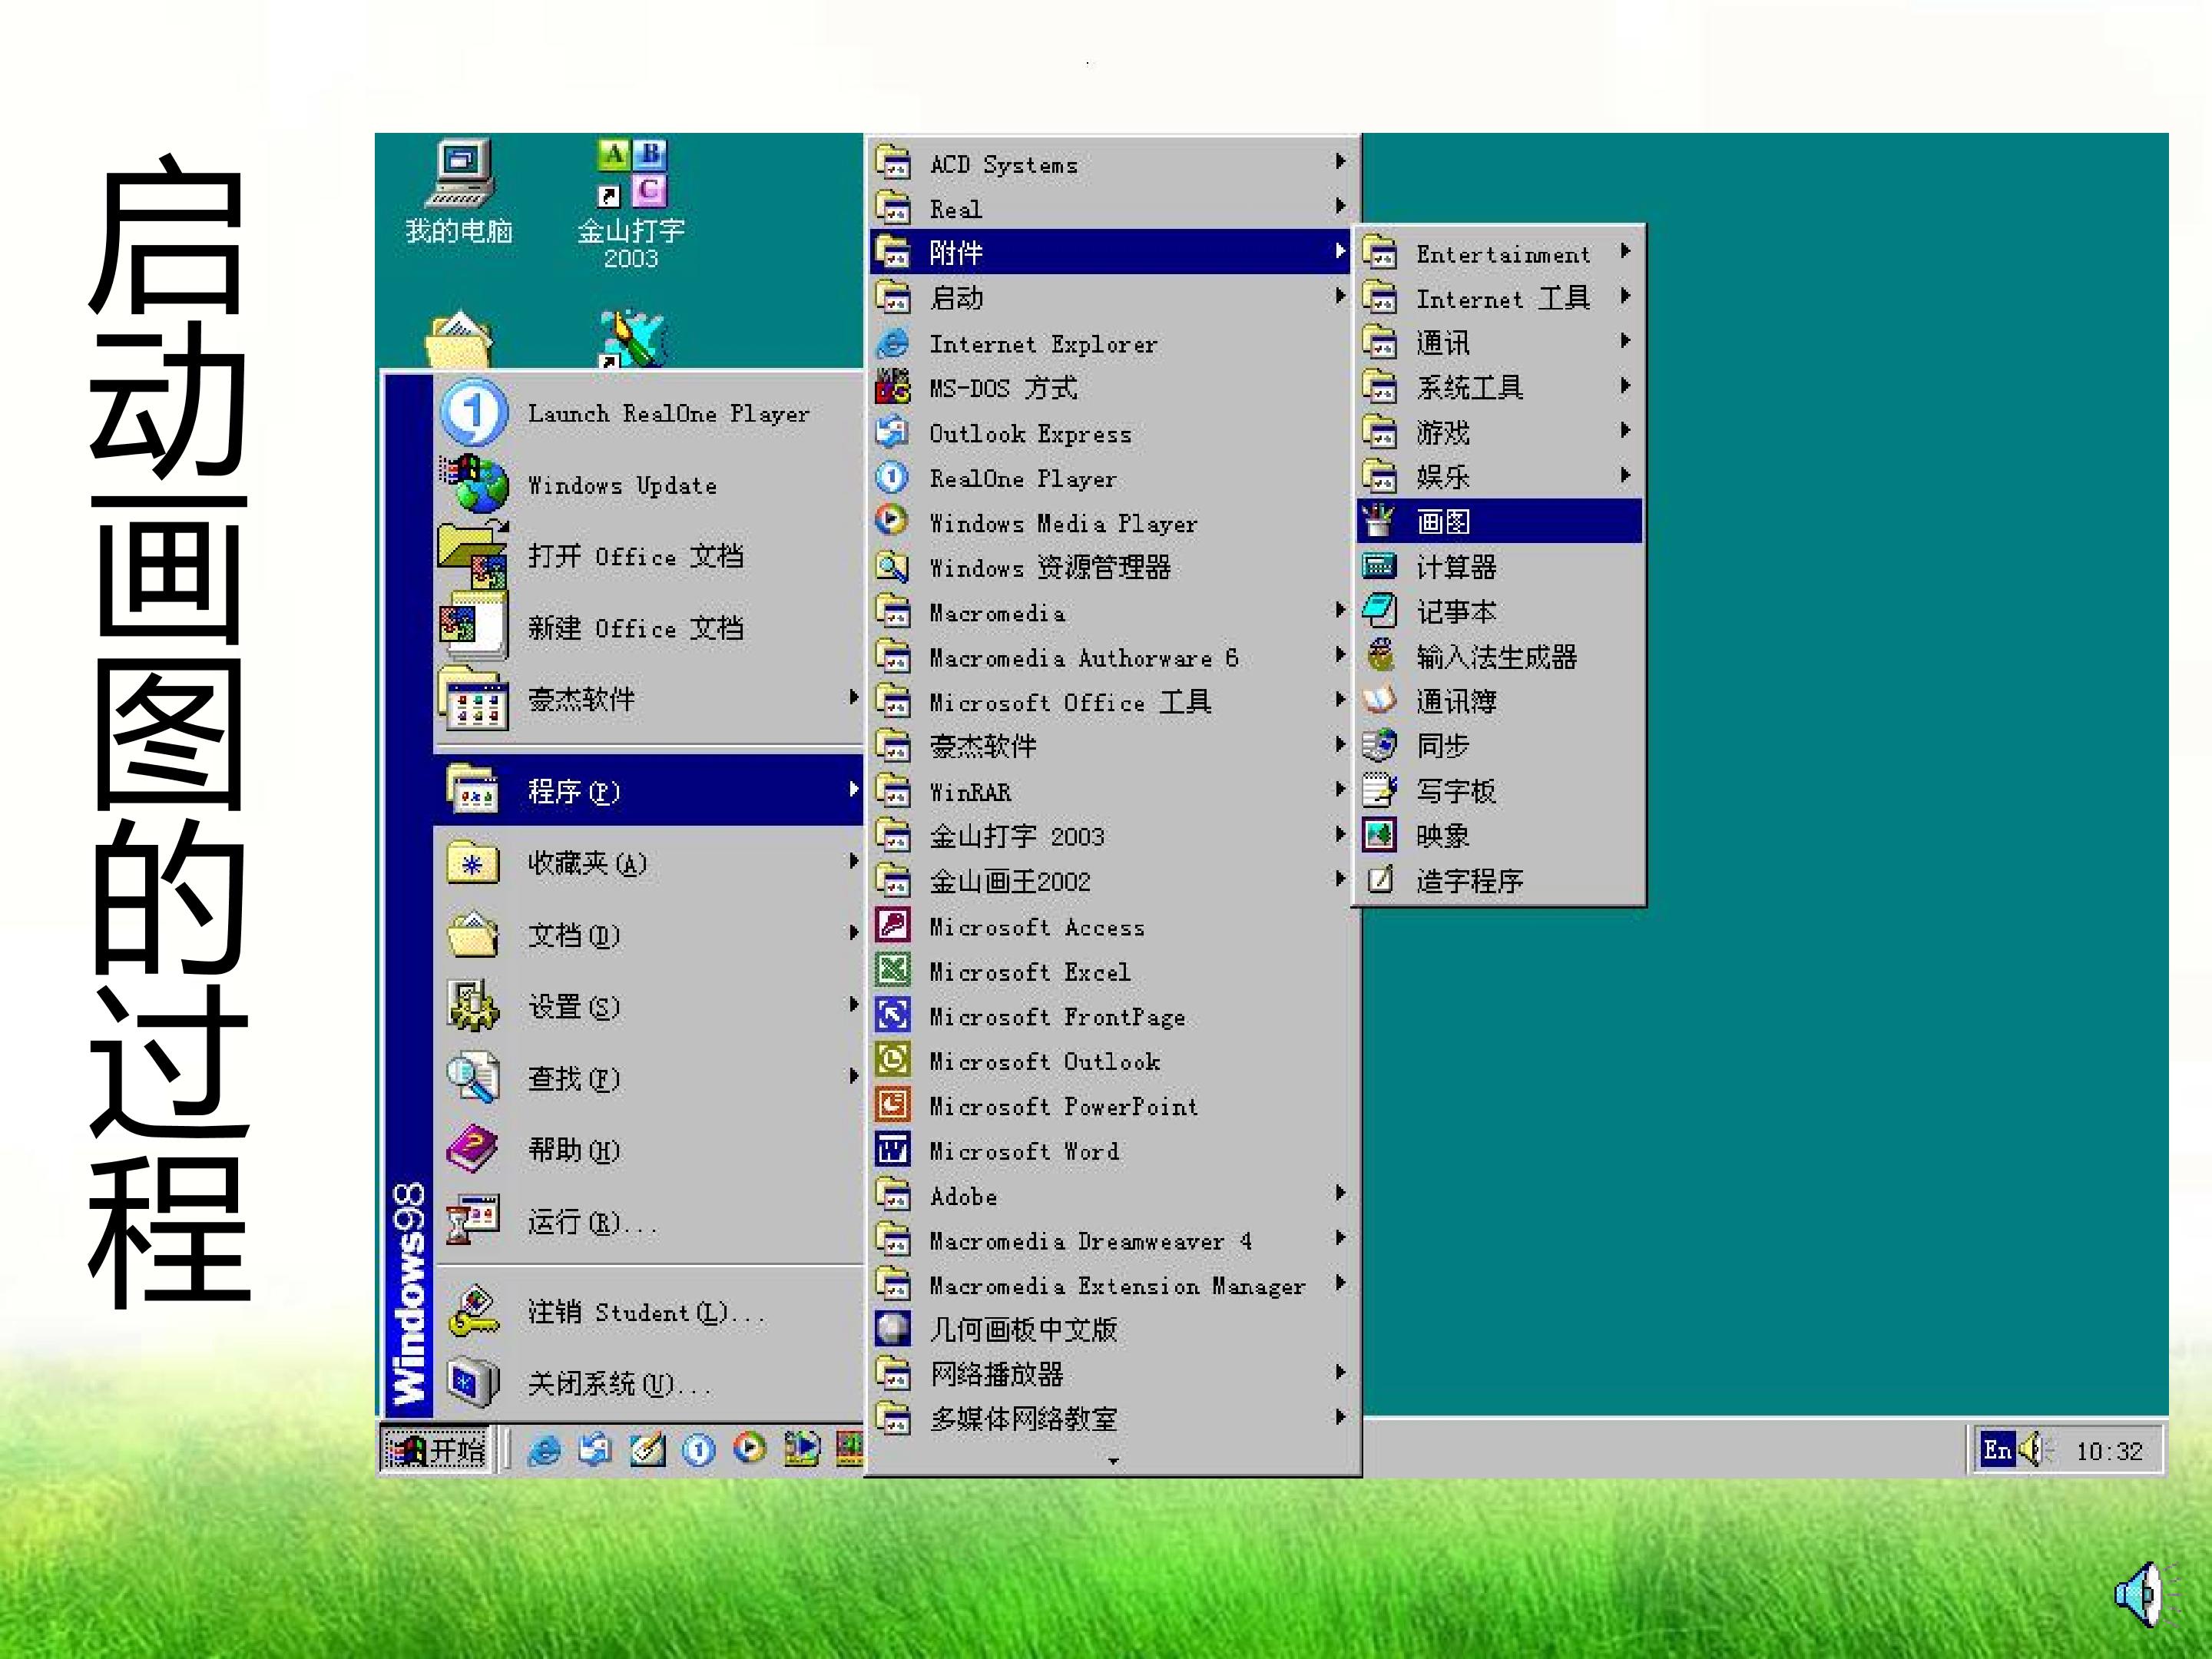This screenshot has width=2212, height=1659.
Task: Open 画图 (Paint) from accessories menu
Action: [x=1499, y=521]
